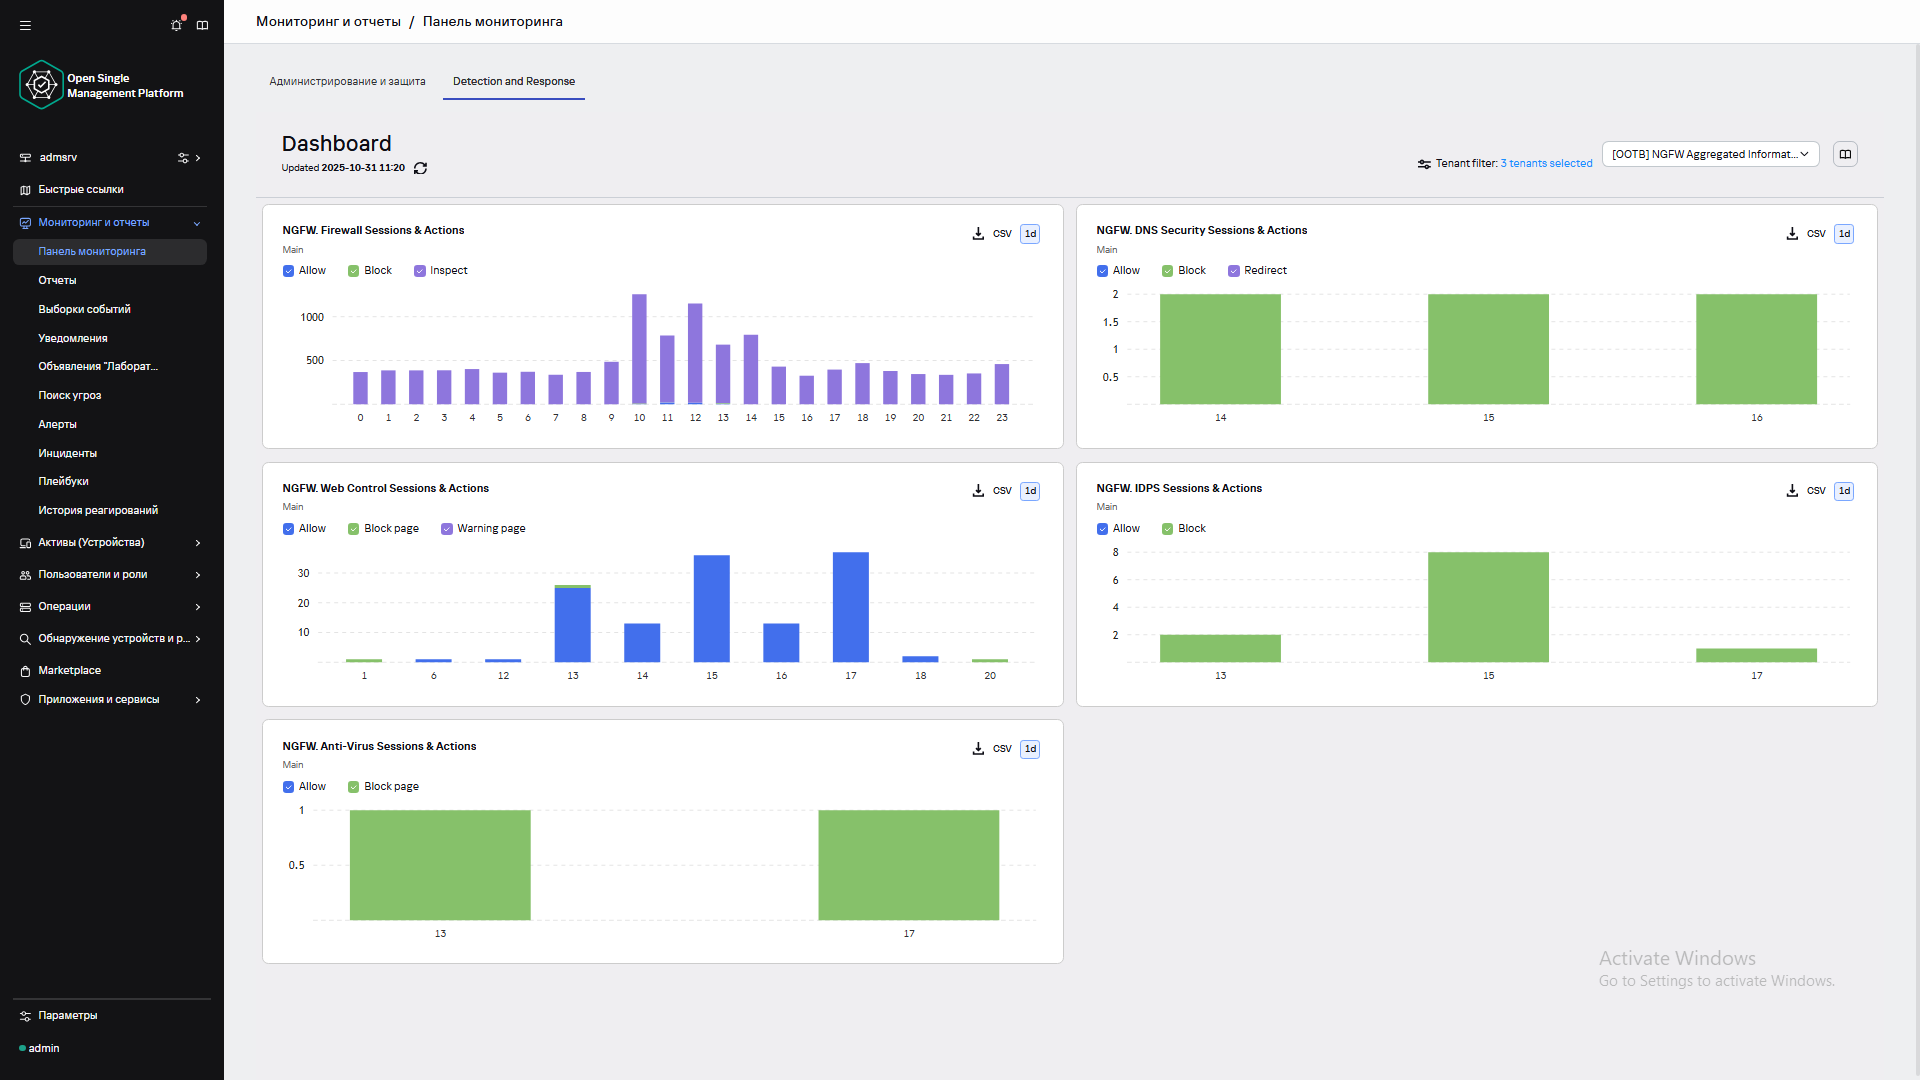Image resolution: width=1920 pixels, height=1080 pixels.
Task: Click the layout icon right of dashboard dropdown
Action: coord(1845,154)
